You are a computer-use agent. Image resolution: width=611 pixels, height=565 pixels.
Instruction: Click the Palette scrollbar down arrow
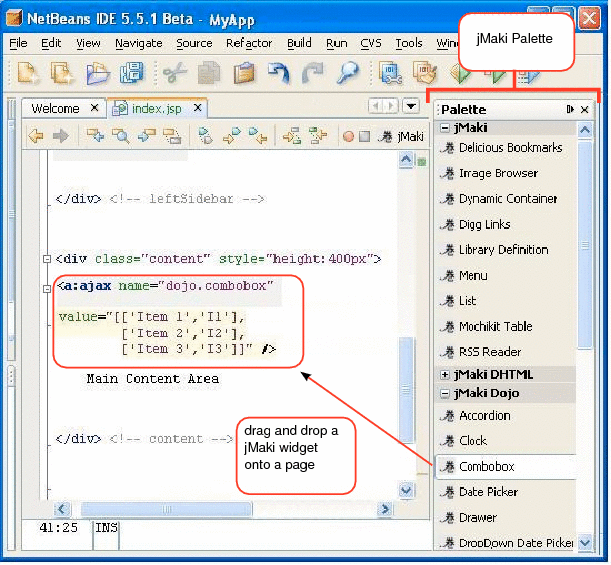tap(585, 542)
